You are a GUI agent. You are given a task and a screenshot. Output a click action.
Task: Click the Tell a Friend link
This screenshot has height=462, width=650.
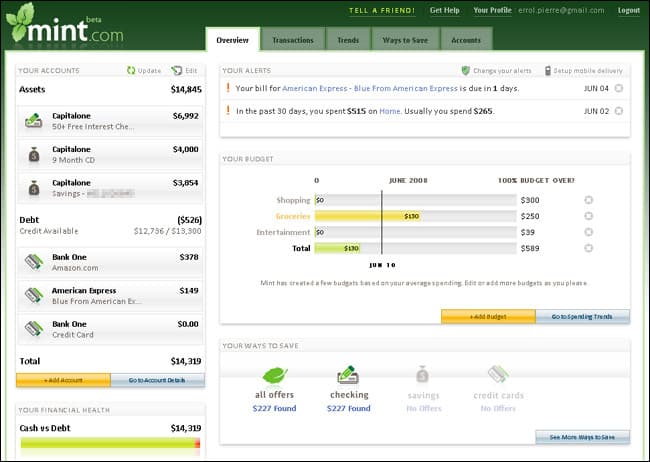coord(382,11)
